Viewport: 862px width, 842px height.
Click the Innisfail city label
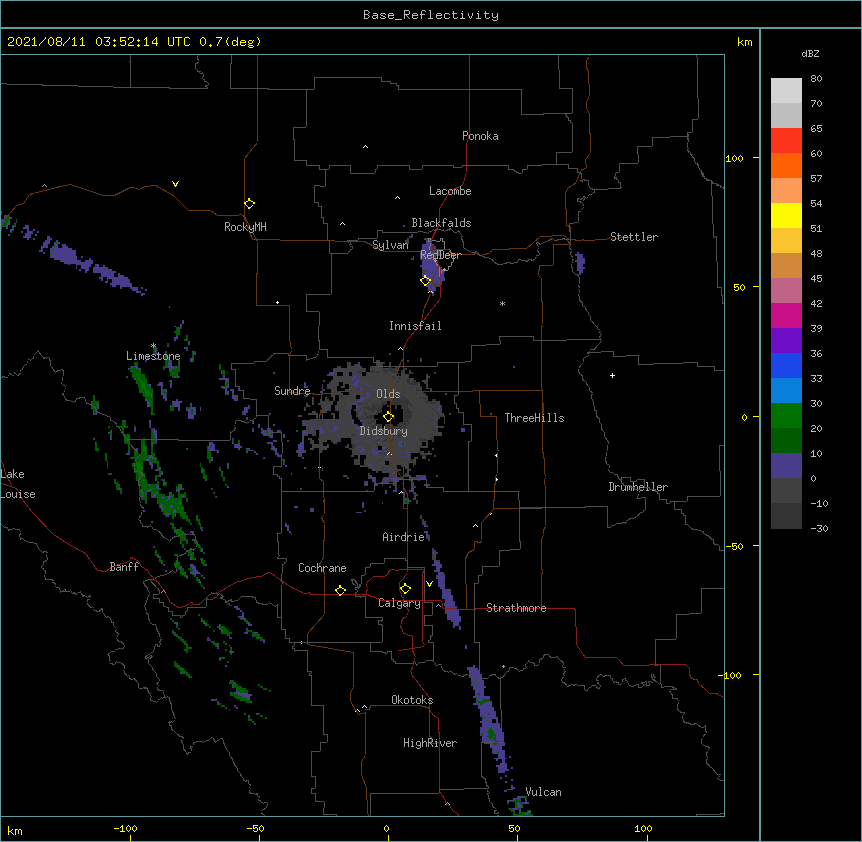(x=415, y=326)
